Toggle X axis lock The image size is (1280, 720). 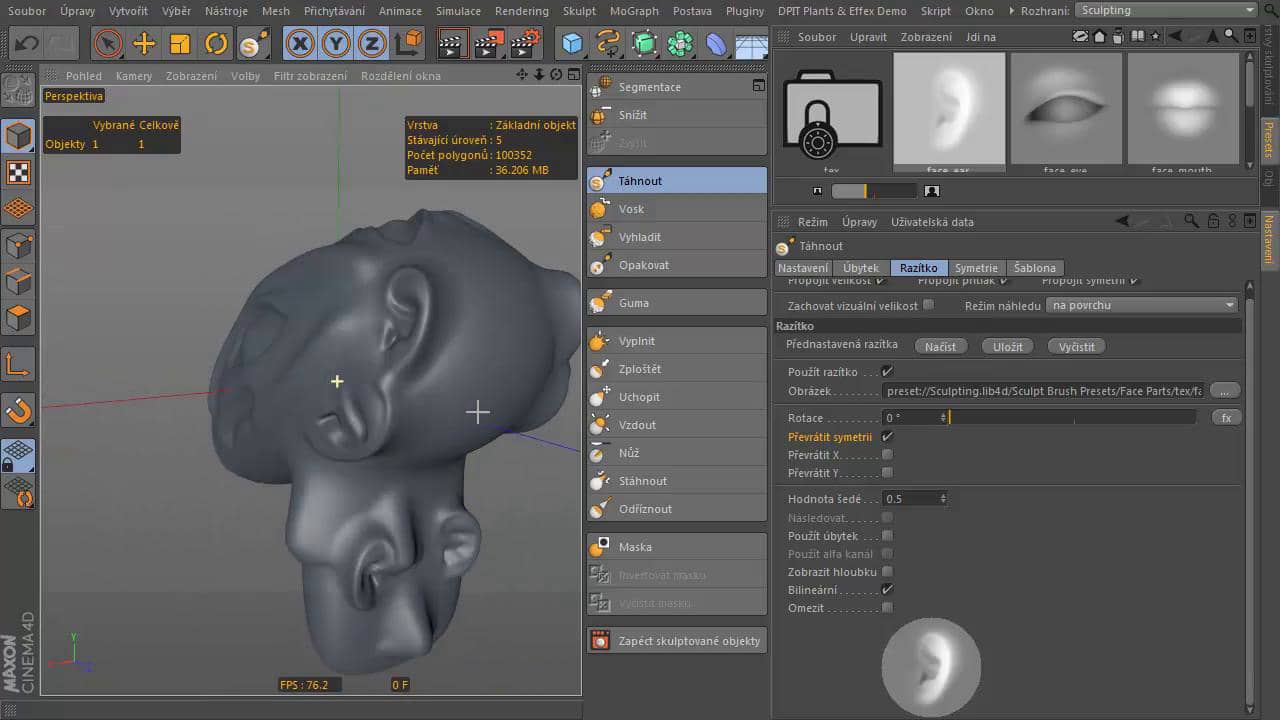click(301, 44)
